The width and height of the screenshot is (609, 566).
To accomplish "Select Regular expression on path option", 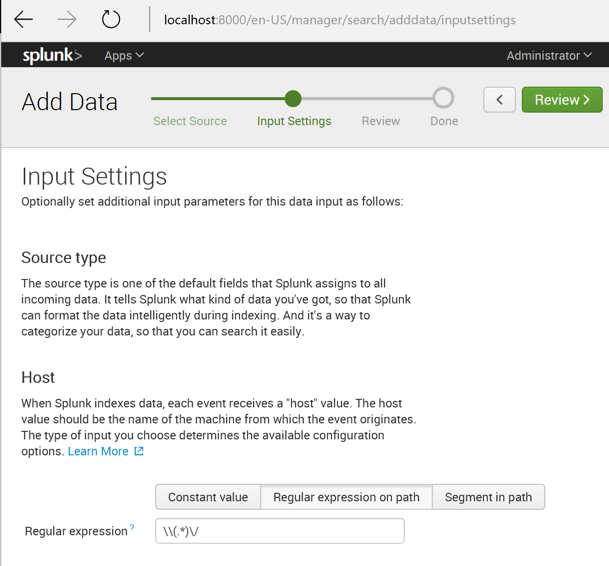I will 346,497.
